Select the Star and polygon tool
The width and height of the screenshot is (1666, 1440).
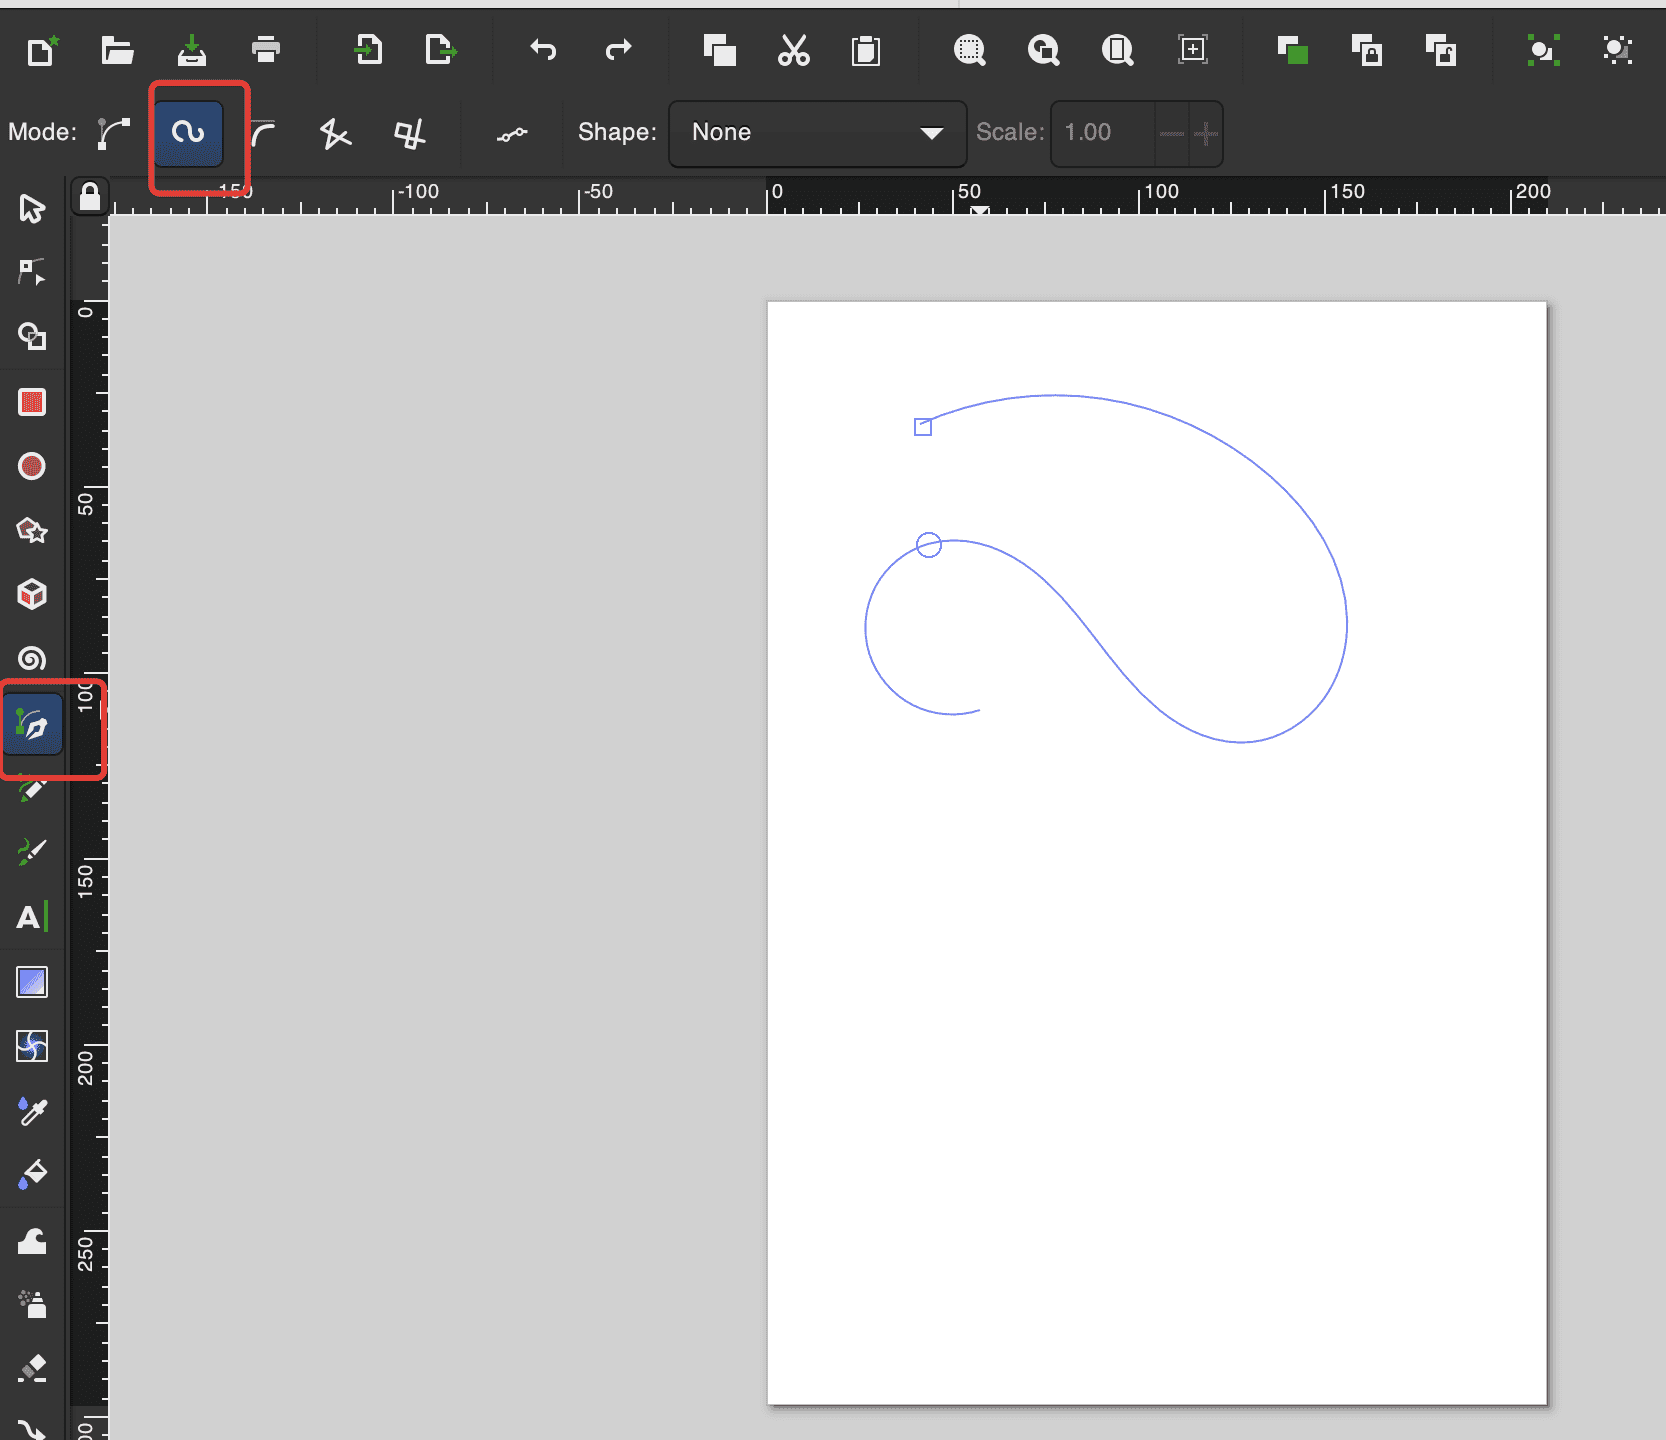point(32,530)
